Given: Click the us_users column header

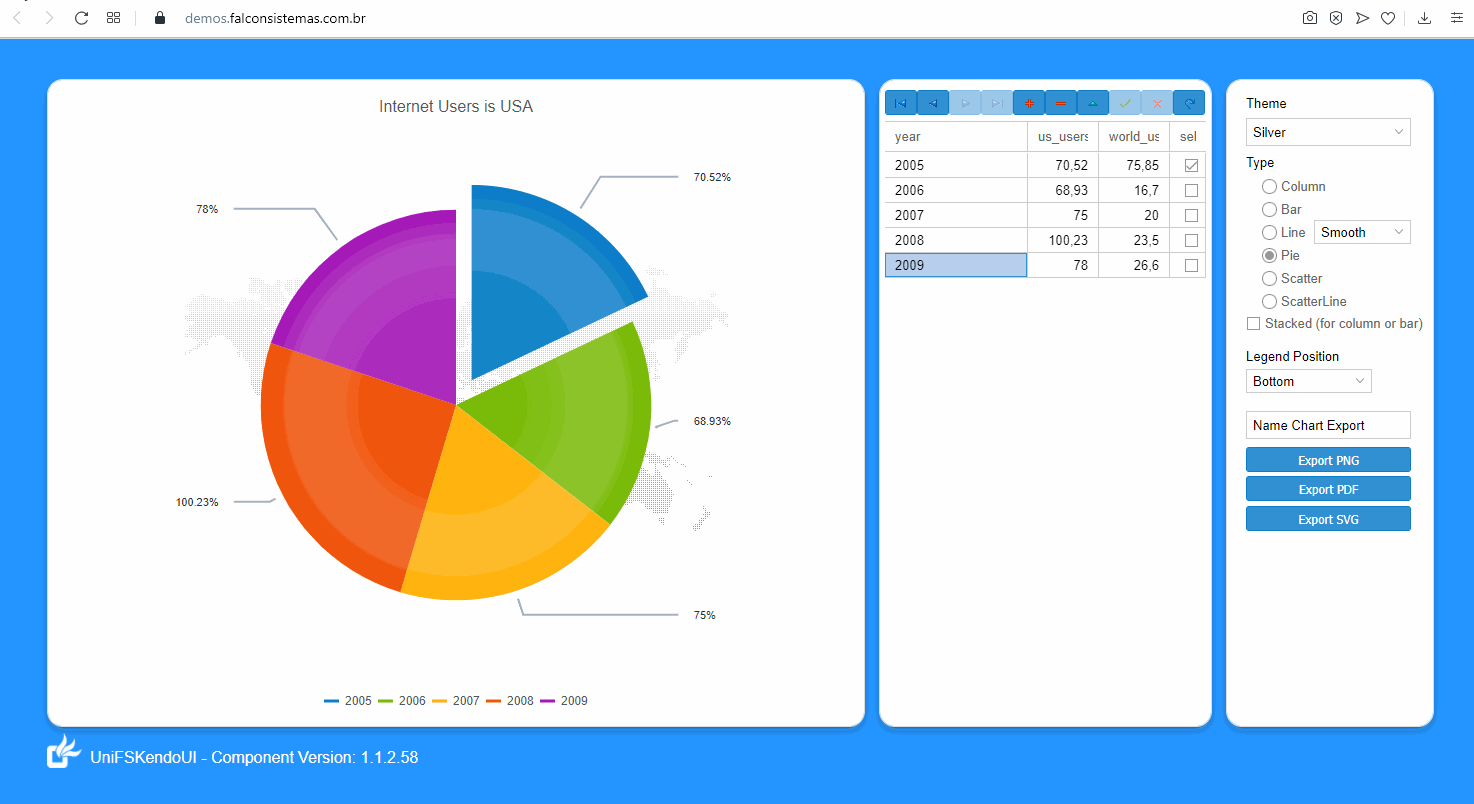Looking at the screenshot, I should (1062, 137).
